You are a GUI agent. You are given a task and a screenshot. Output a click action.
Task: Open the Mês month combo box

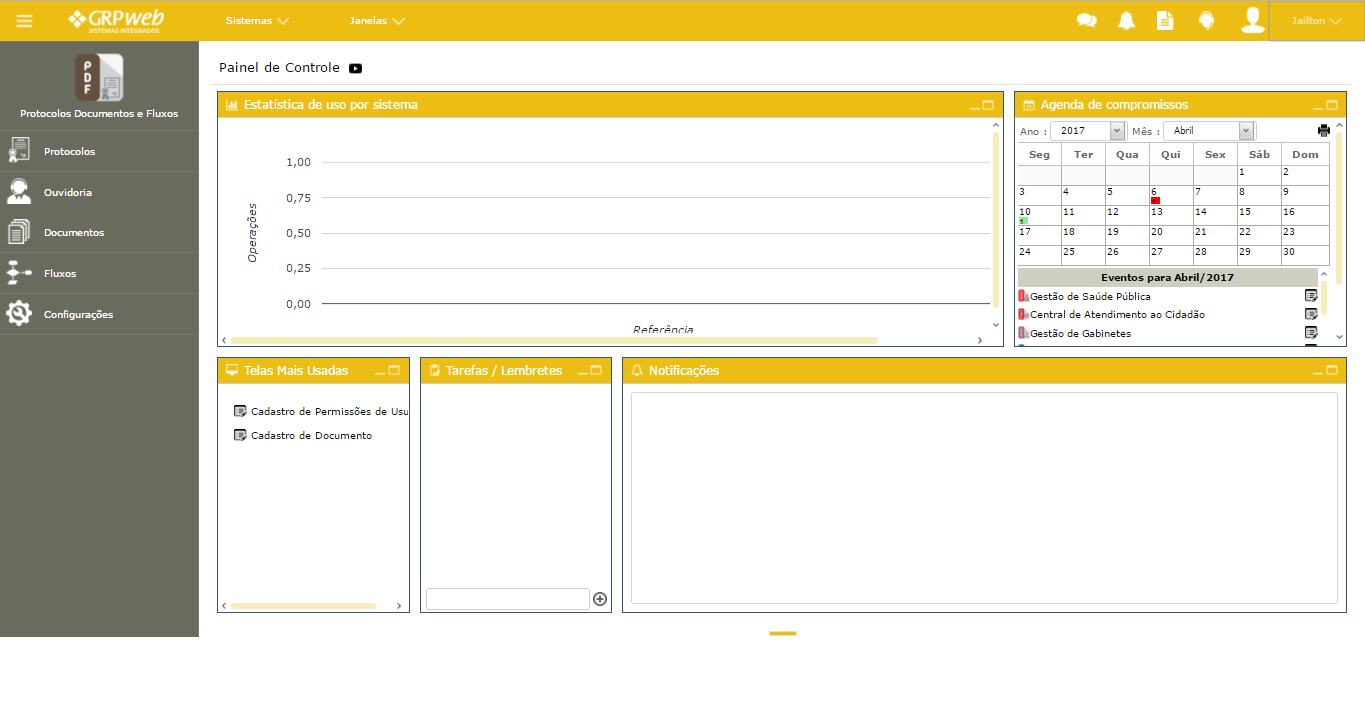(1208, 131)
